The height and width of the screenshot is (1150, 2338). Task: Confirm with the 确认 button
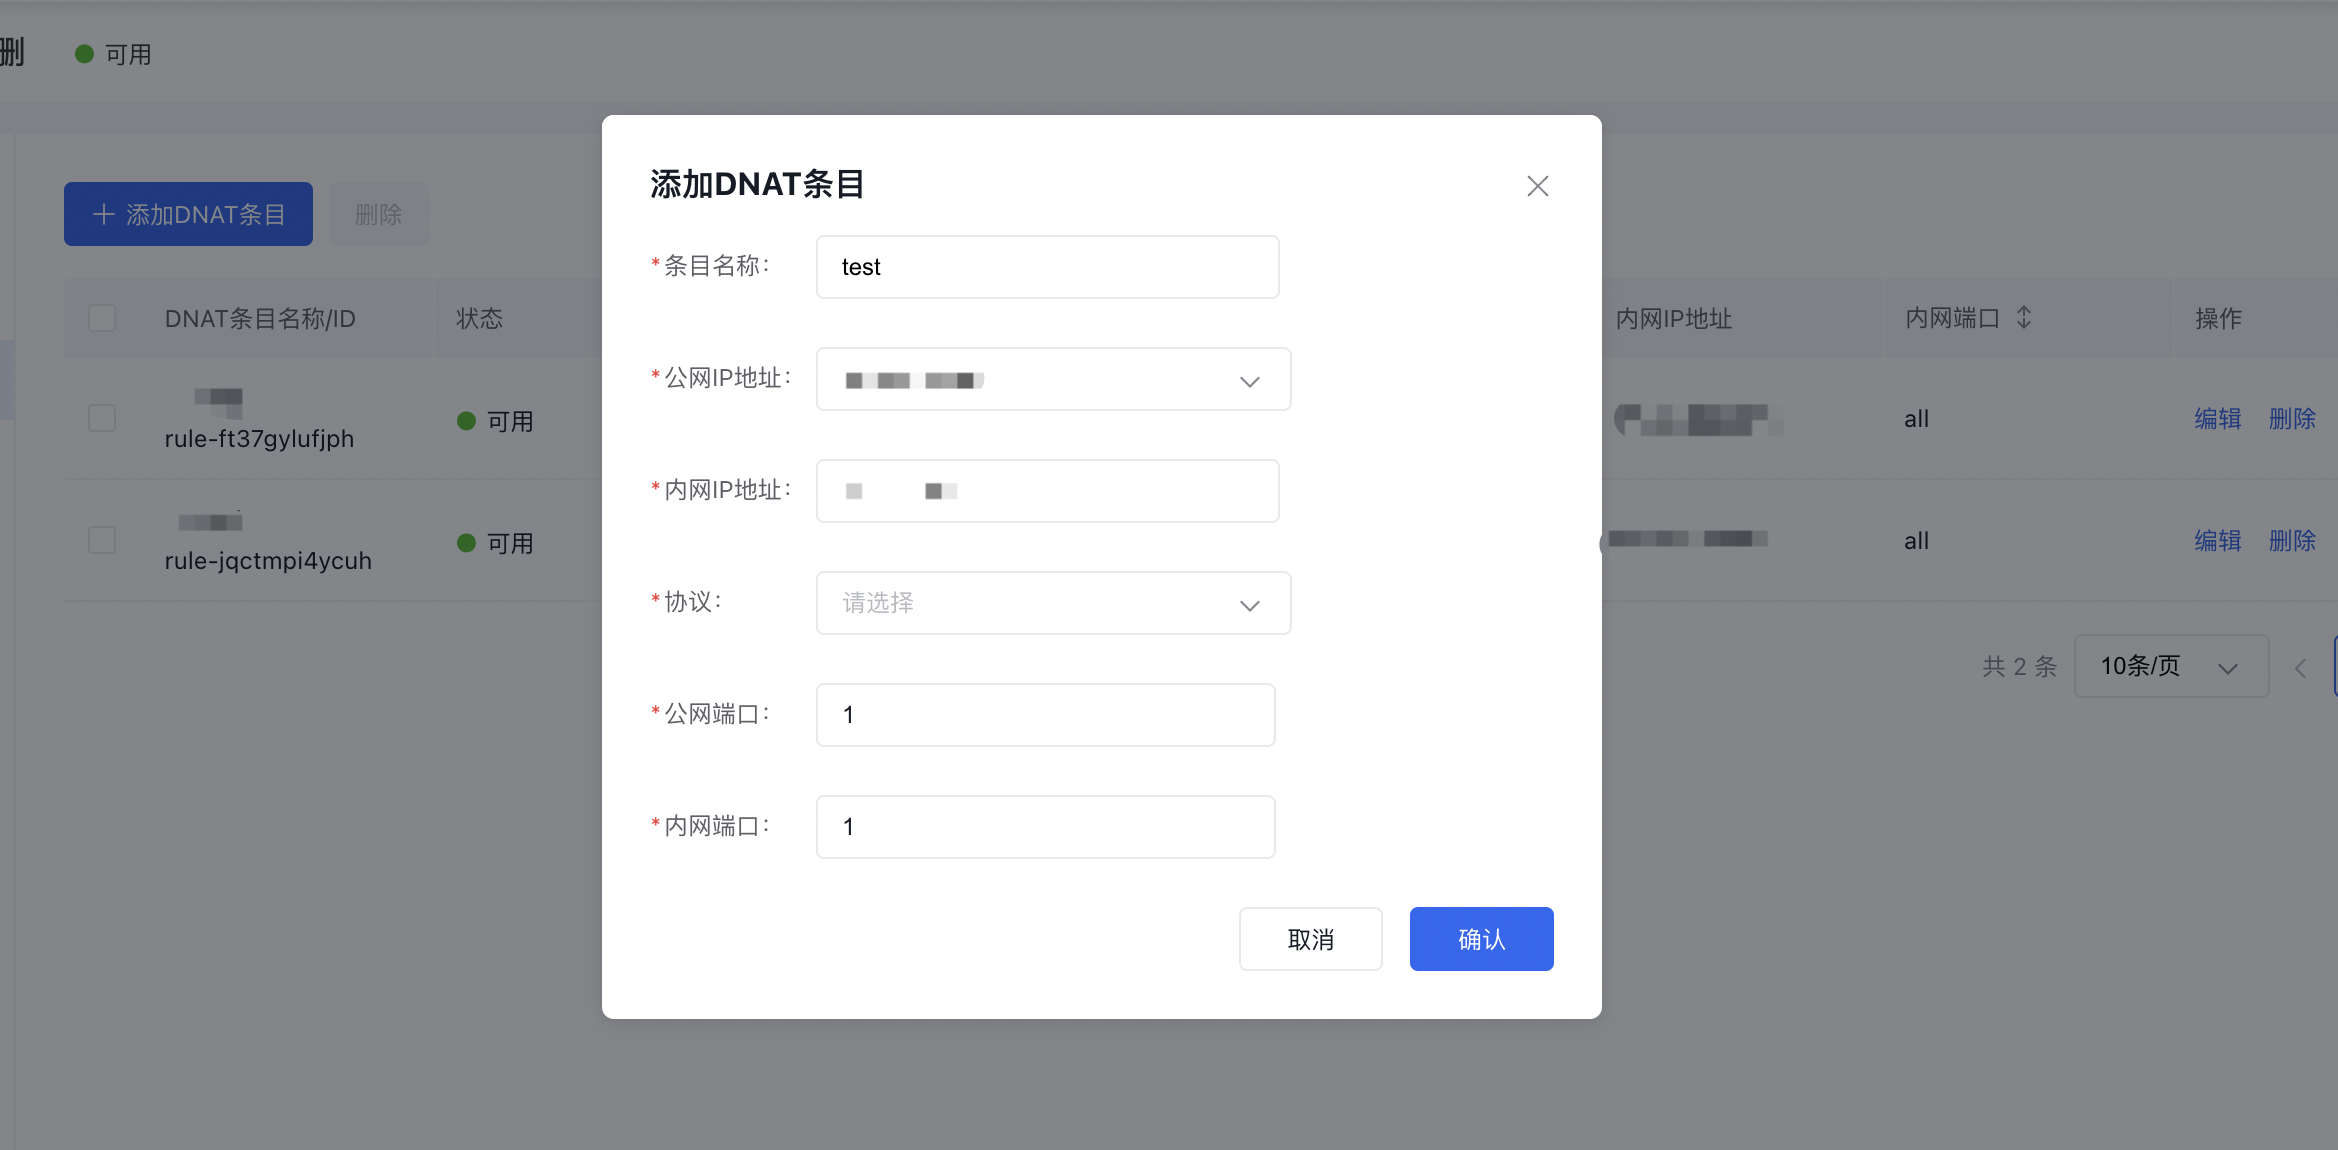click(x=1481, y=939)
